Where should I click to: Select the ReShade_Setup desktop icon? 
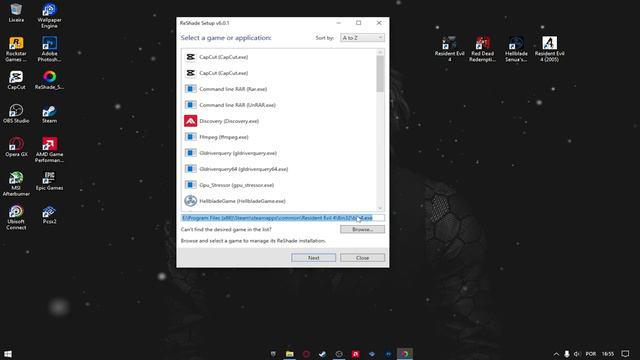pos(49,80)
